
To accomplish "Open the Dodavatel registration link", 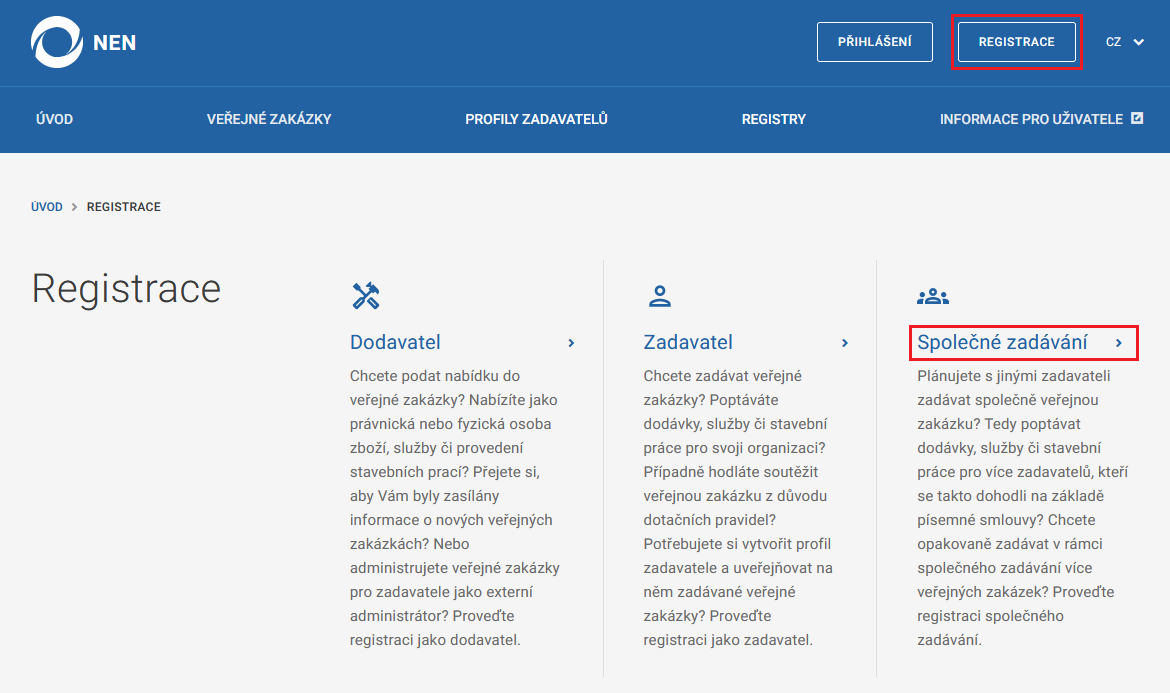I will click(395, 342).
